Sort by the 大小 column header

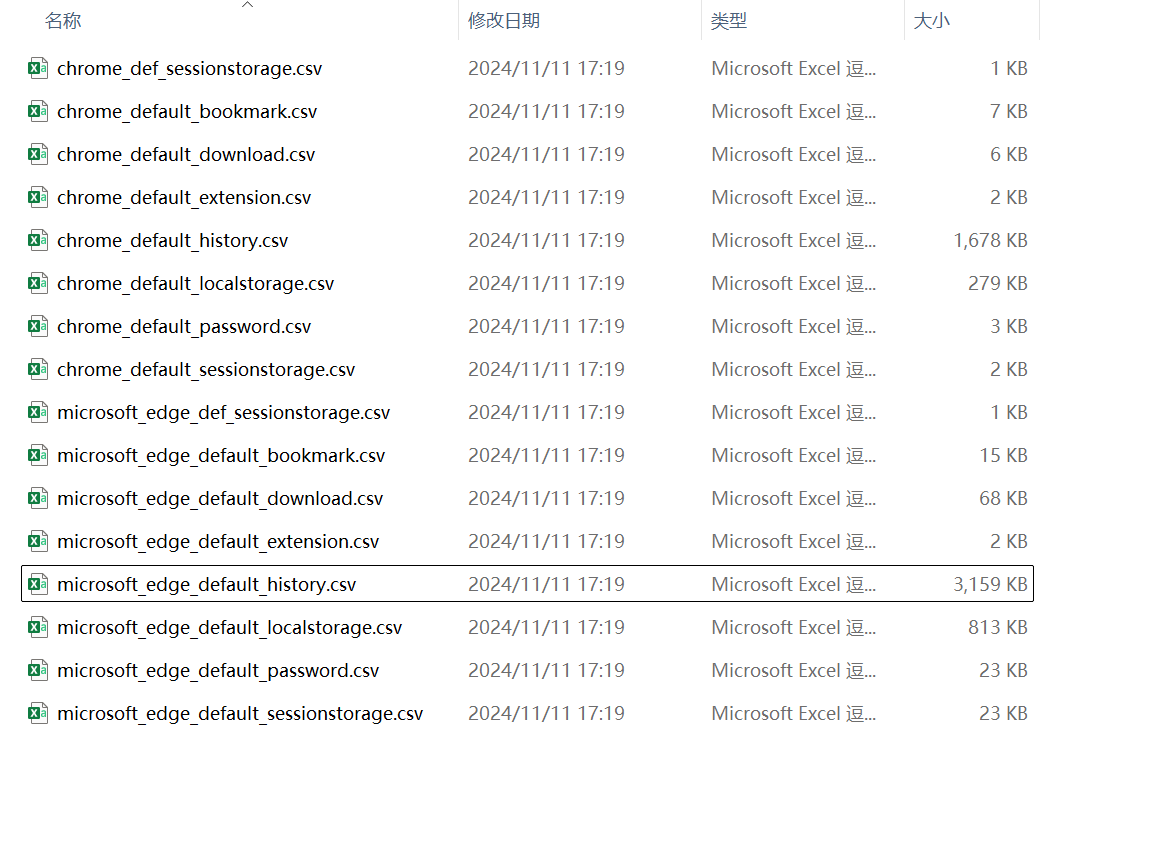(x=931, y=21)
